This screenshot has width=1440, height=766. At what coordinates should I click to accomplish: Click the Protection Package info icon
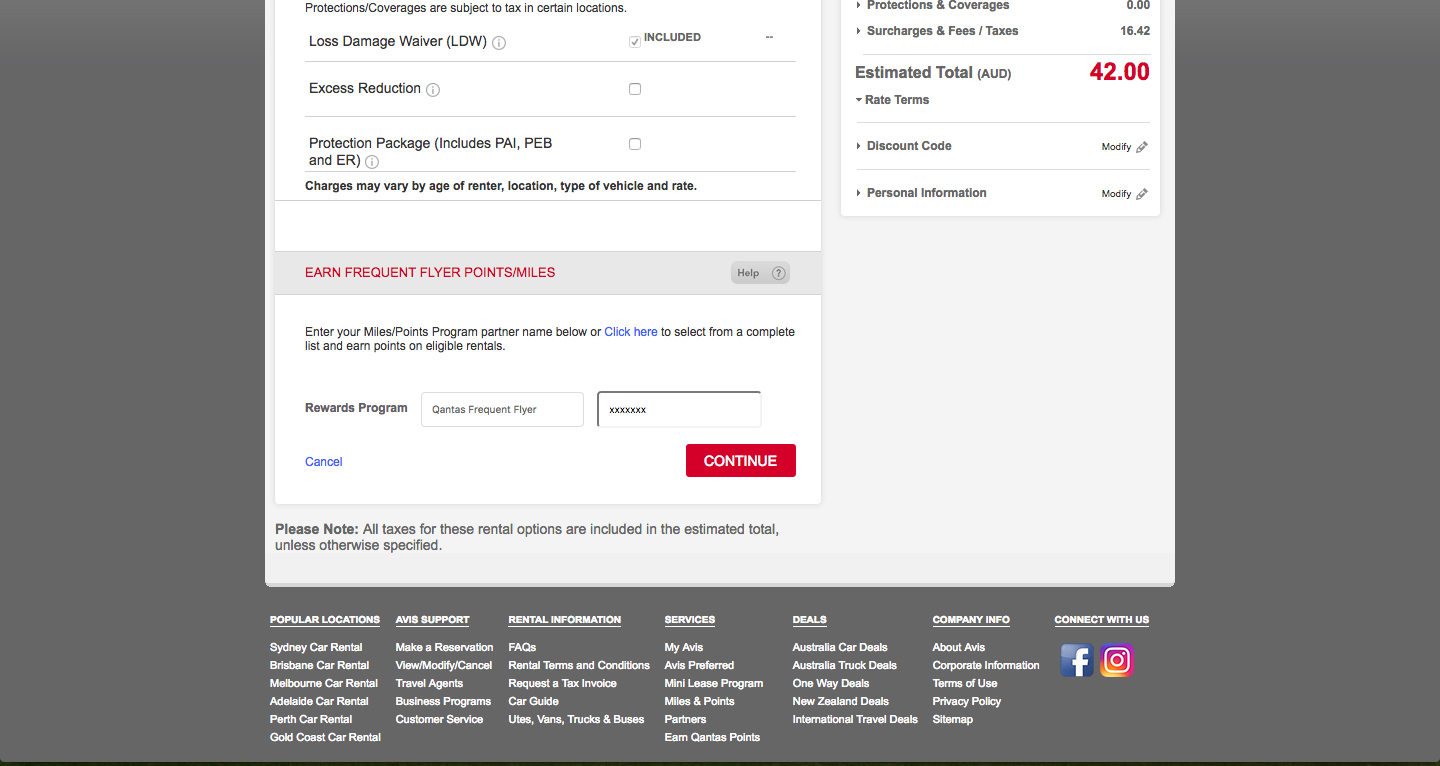372,162
